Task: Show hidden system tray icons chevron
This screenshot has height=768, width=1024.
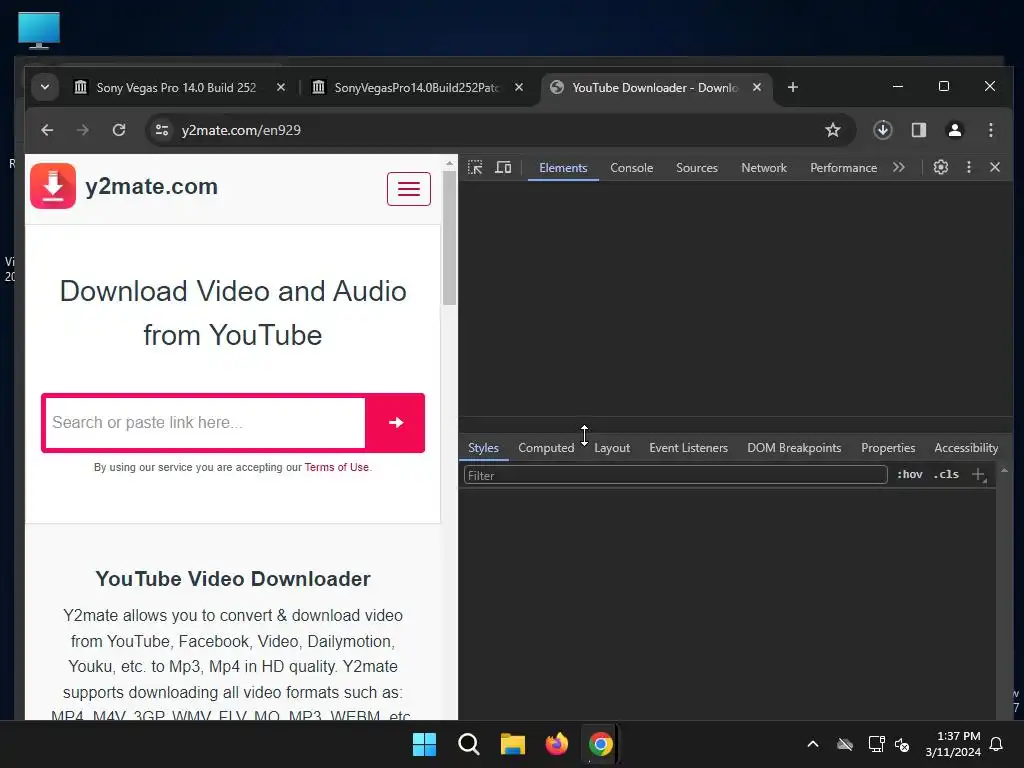Action: [813, 744]
